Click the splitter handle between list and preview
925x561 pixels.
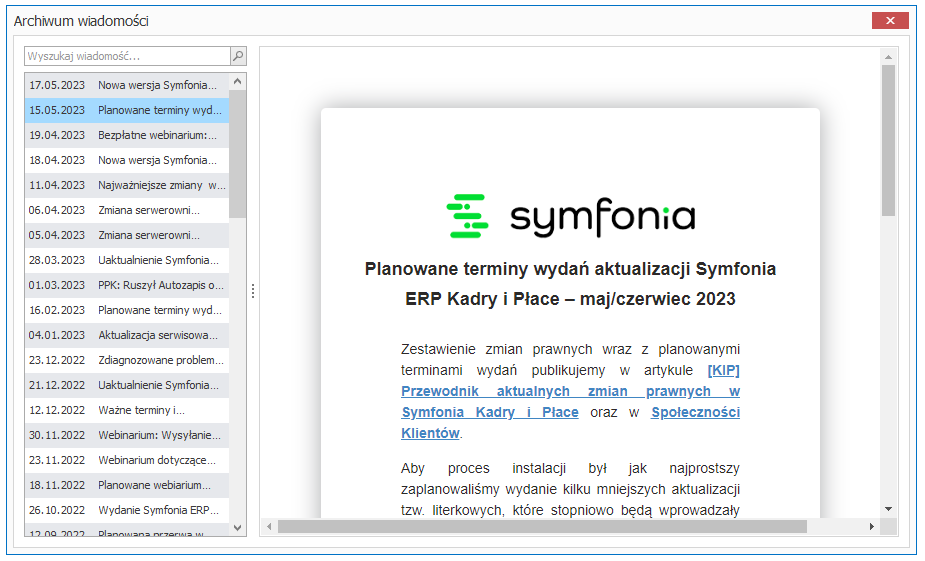point(253,291)
